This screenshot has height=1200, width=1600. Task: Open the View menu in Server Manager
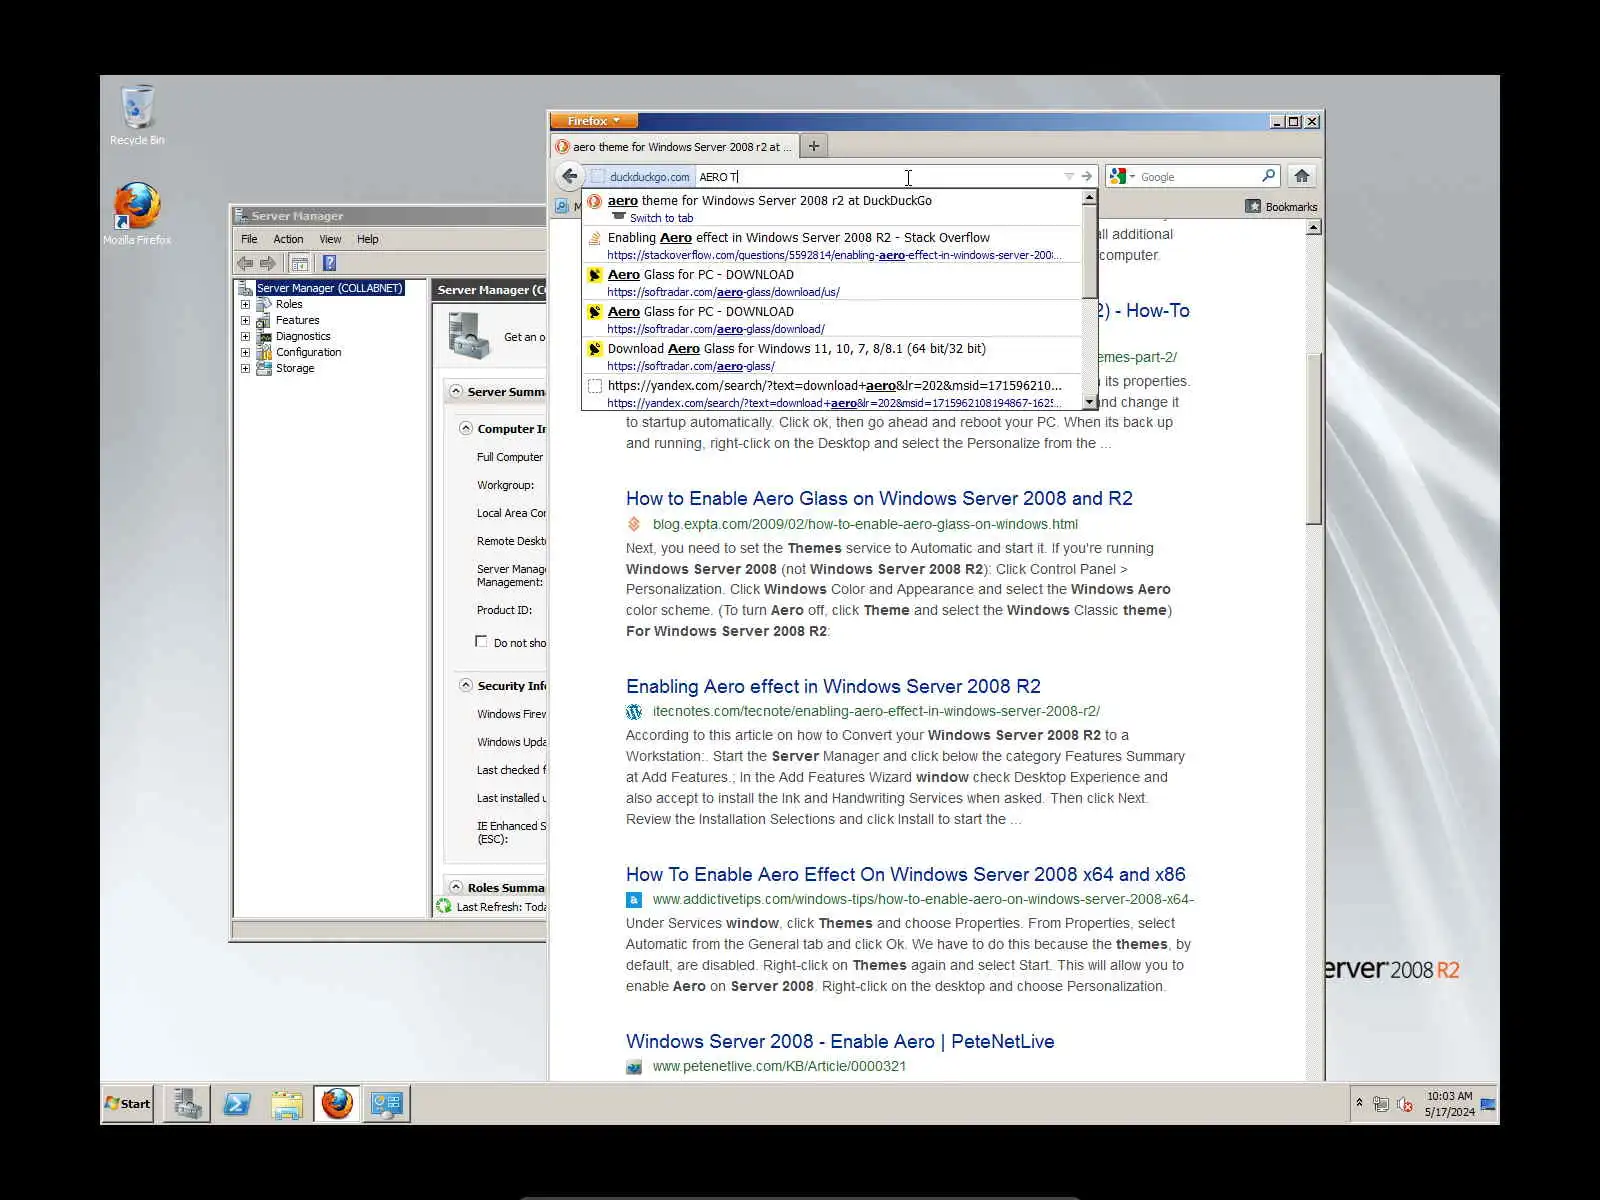pyautogui.click(x=330, y=239)
